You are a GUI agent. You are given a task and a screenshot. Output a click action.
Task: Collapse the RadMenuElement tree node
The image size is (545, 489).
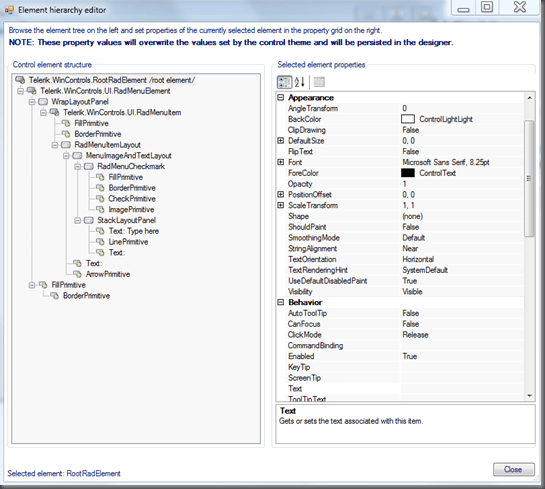click(21, 91)
